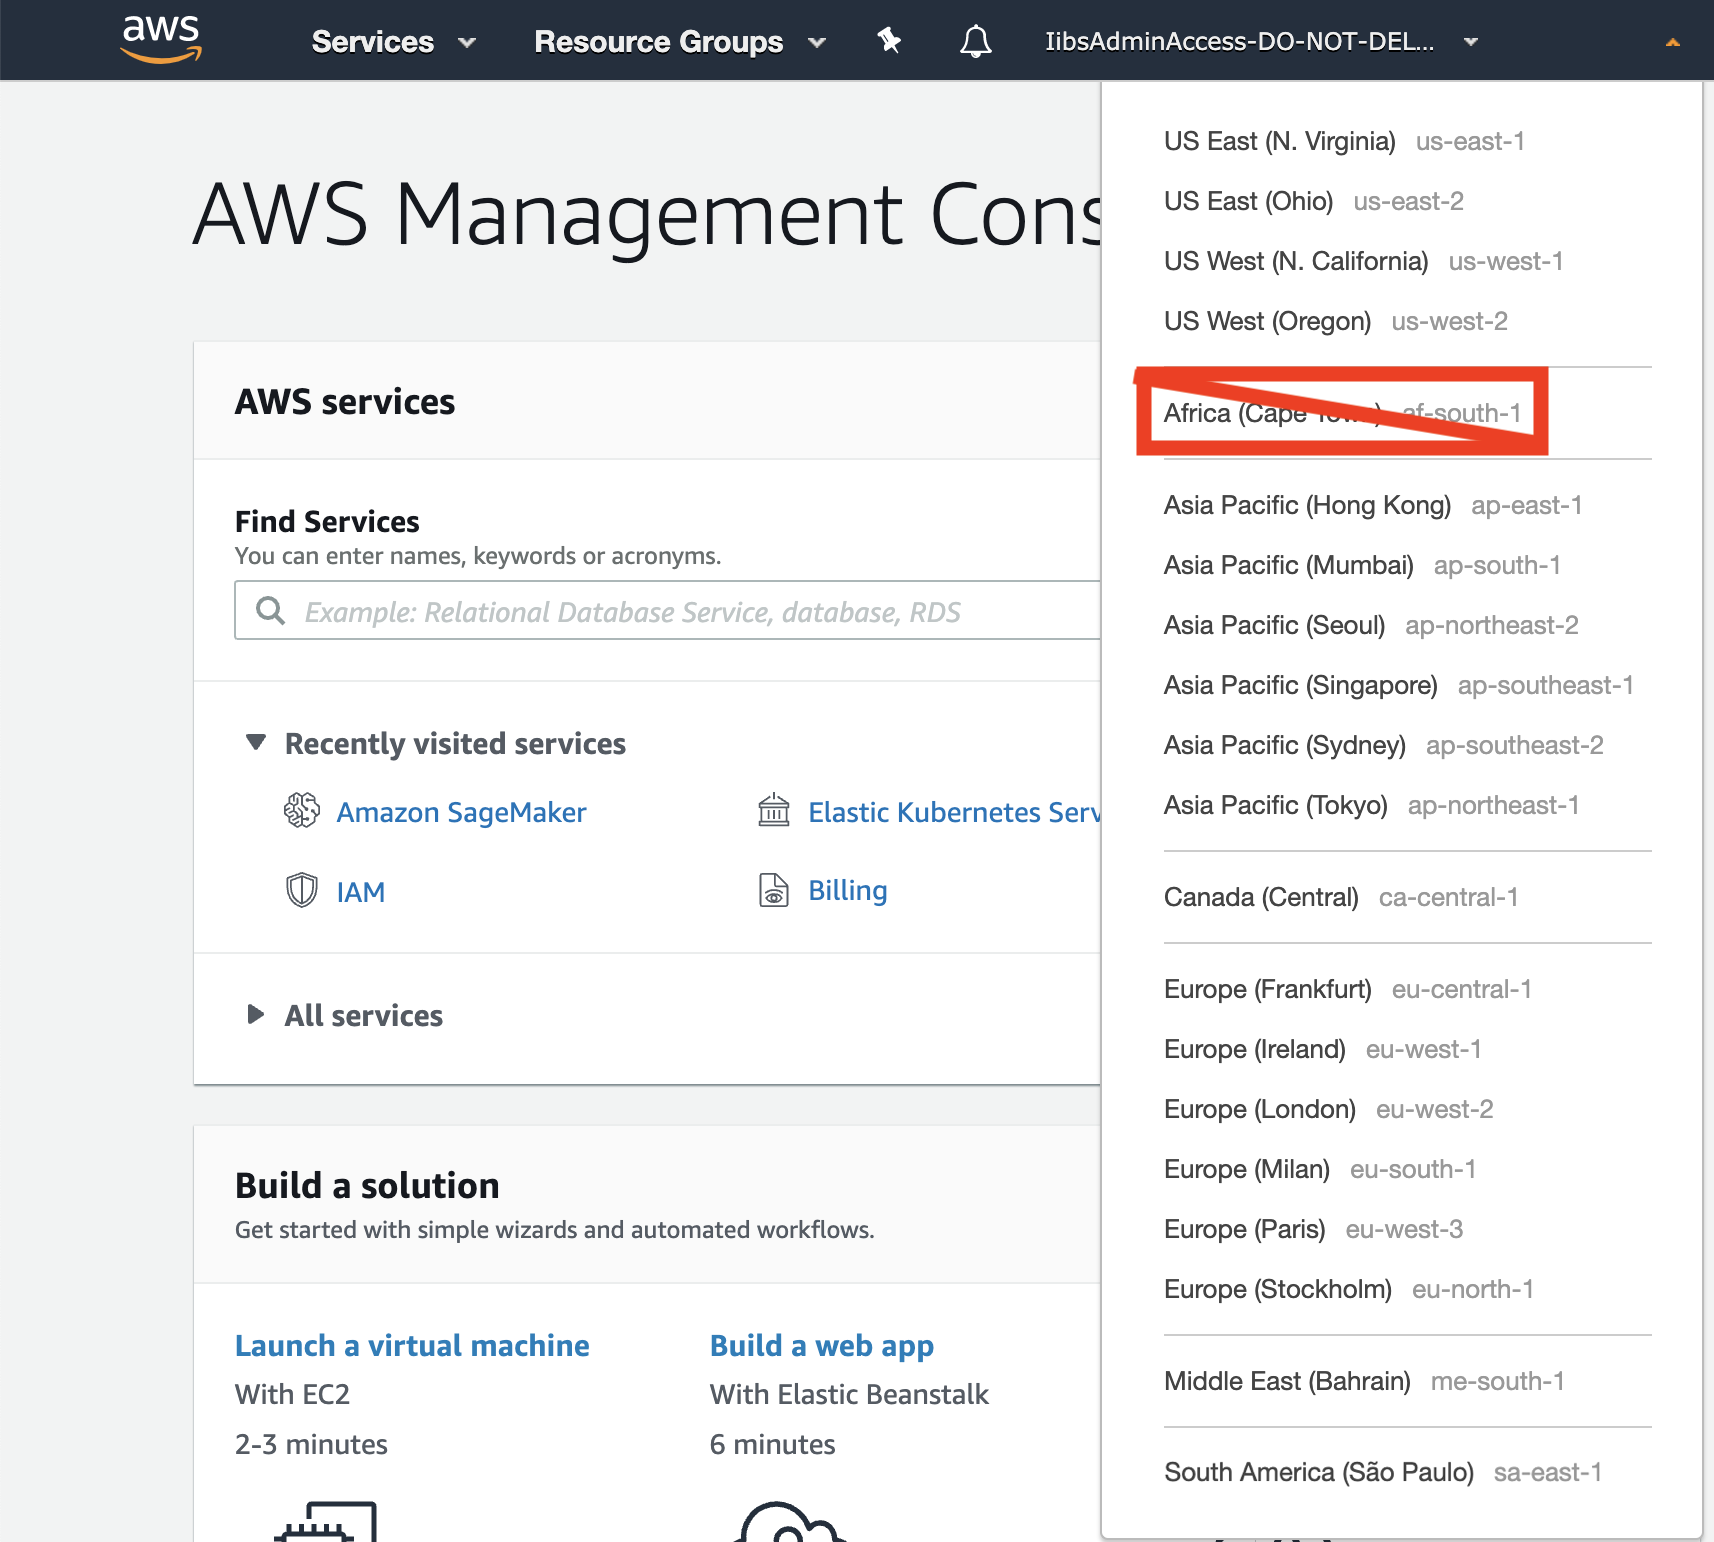The height and width of the screenshot is (1542, 1714).
Task: Click the '2-3 minutes' text
Action: click(311, 1444)
